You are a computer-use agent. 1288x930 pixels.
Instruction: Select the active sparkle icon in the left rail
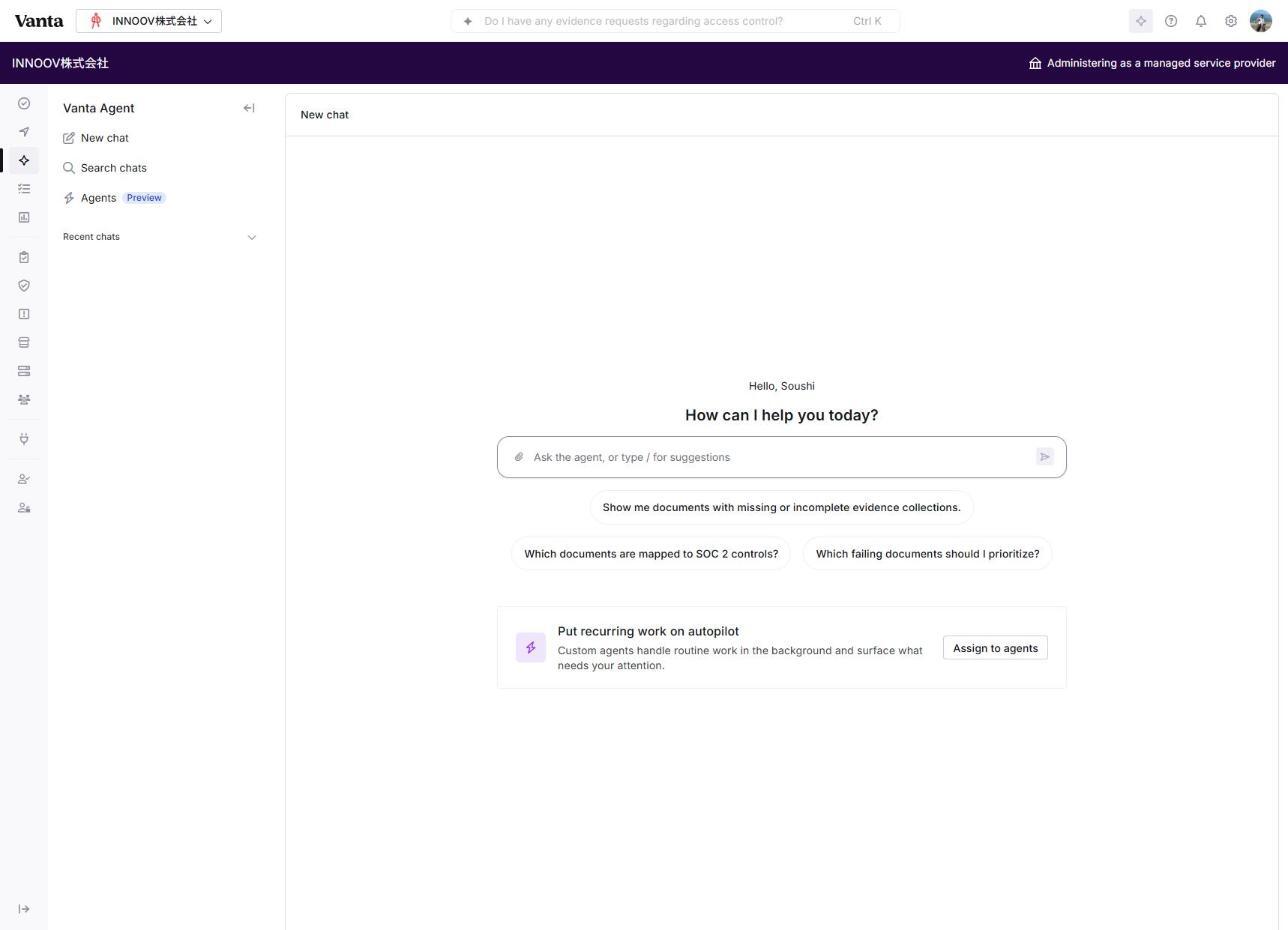coord(24,160)
